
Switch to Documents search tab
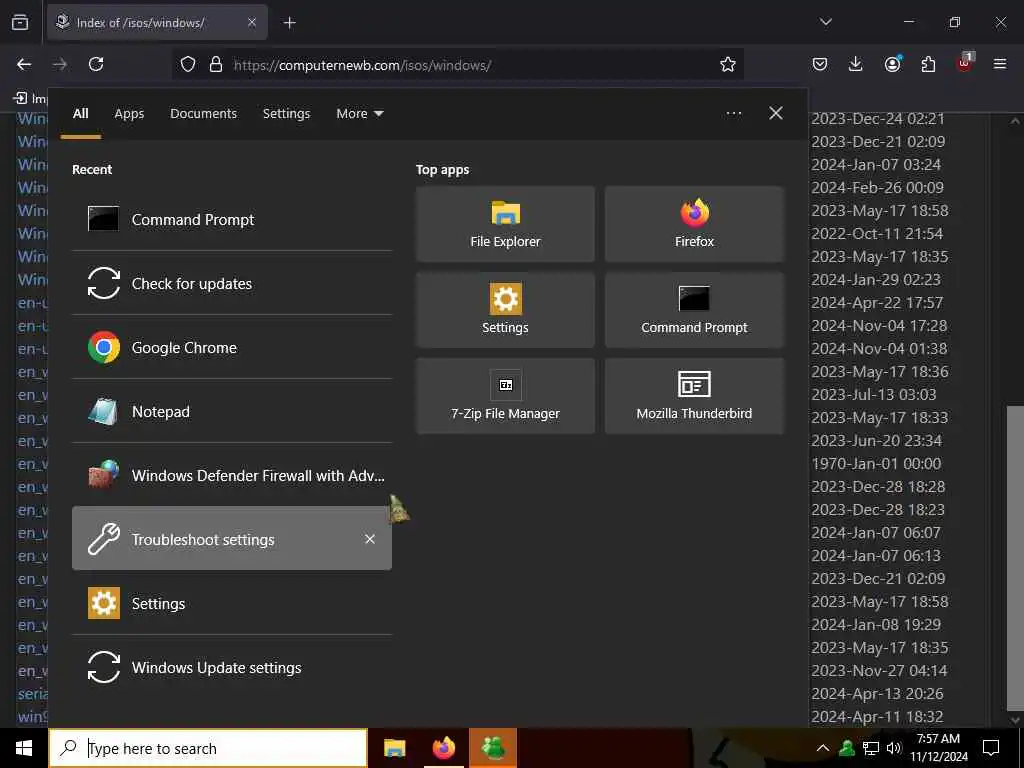click(x=203, y=114)
